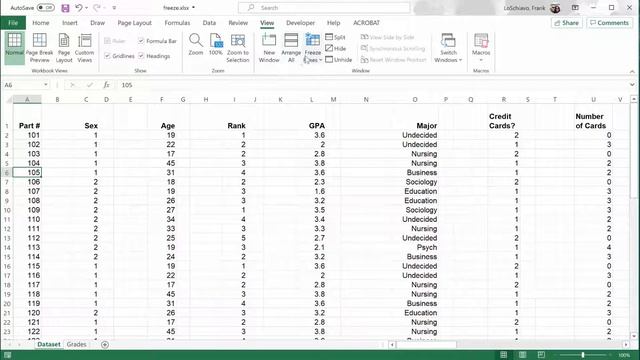Click the Share button
Viewport: 640px width, 360px height.
pyautogui.click(x=567, y=23)
